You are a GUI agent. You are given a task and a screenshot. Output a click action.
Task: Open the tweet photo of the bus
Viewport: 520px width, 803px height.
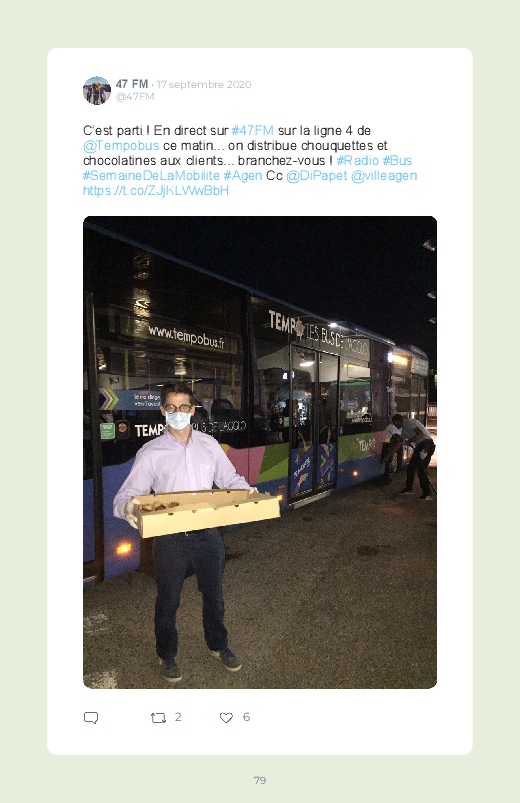click(x=260, y=452)
